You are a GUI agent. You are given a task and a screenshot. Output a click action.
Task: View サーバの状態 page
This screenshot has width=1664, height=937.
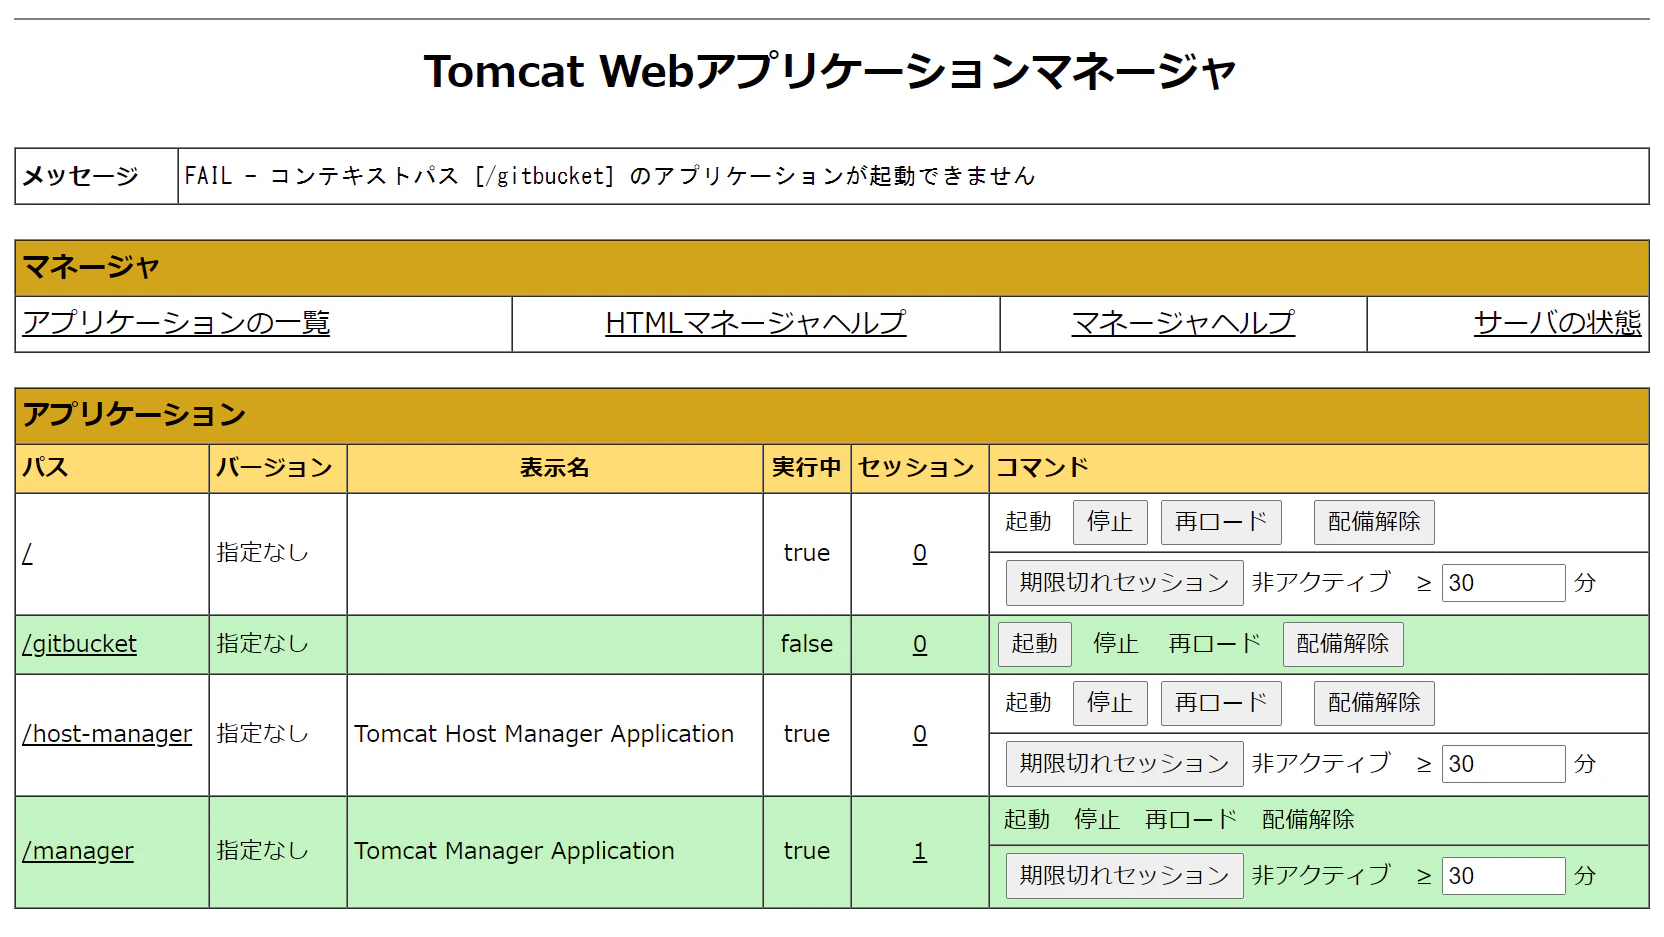point(1556,322)
